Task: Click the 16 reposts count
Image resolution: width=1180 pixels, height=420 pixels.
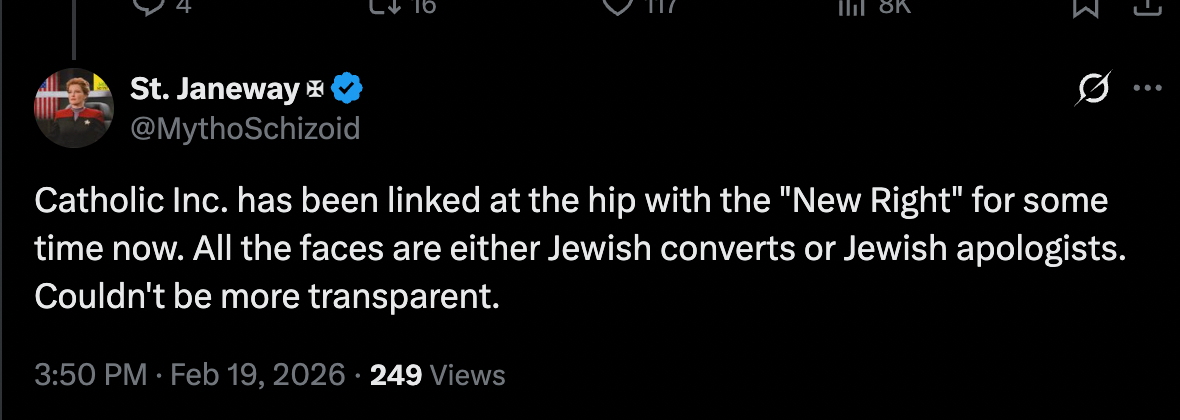Action: pos(425,6)
